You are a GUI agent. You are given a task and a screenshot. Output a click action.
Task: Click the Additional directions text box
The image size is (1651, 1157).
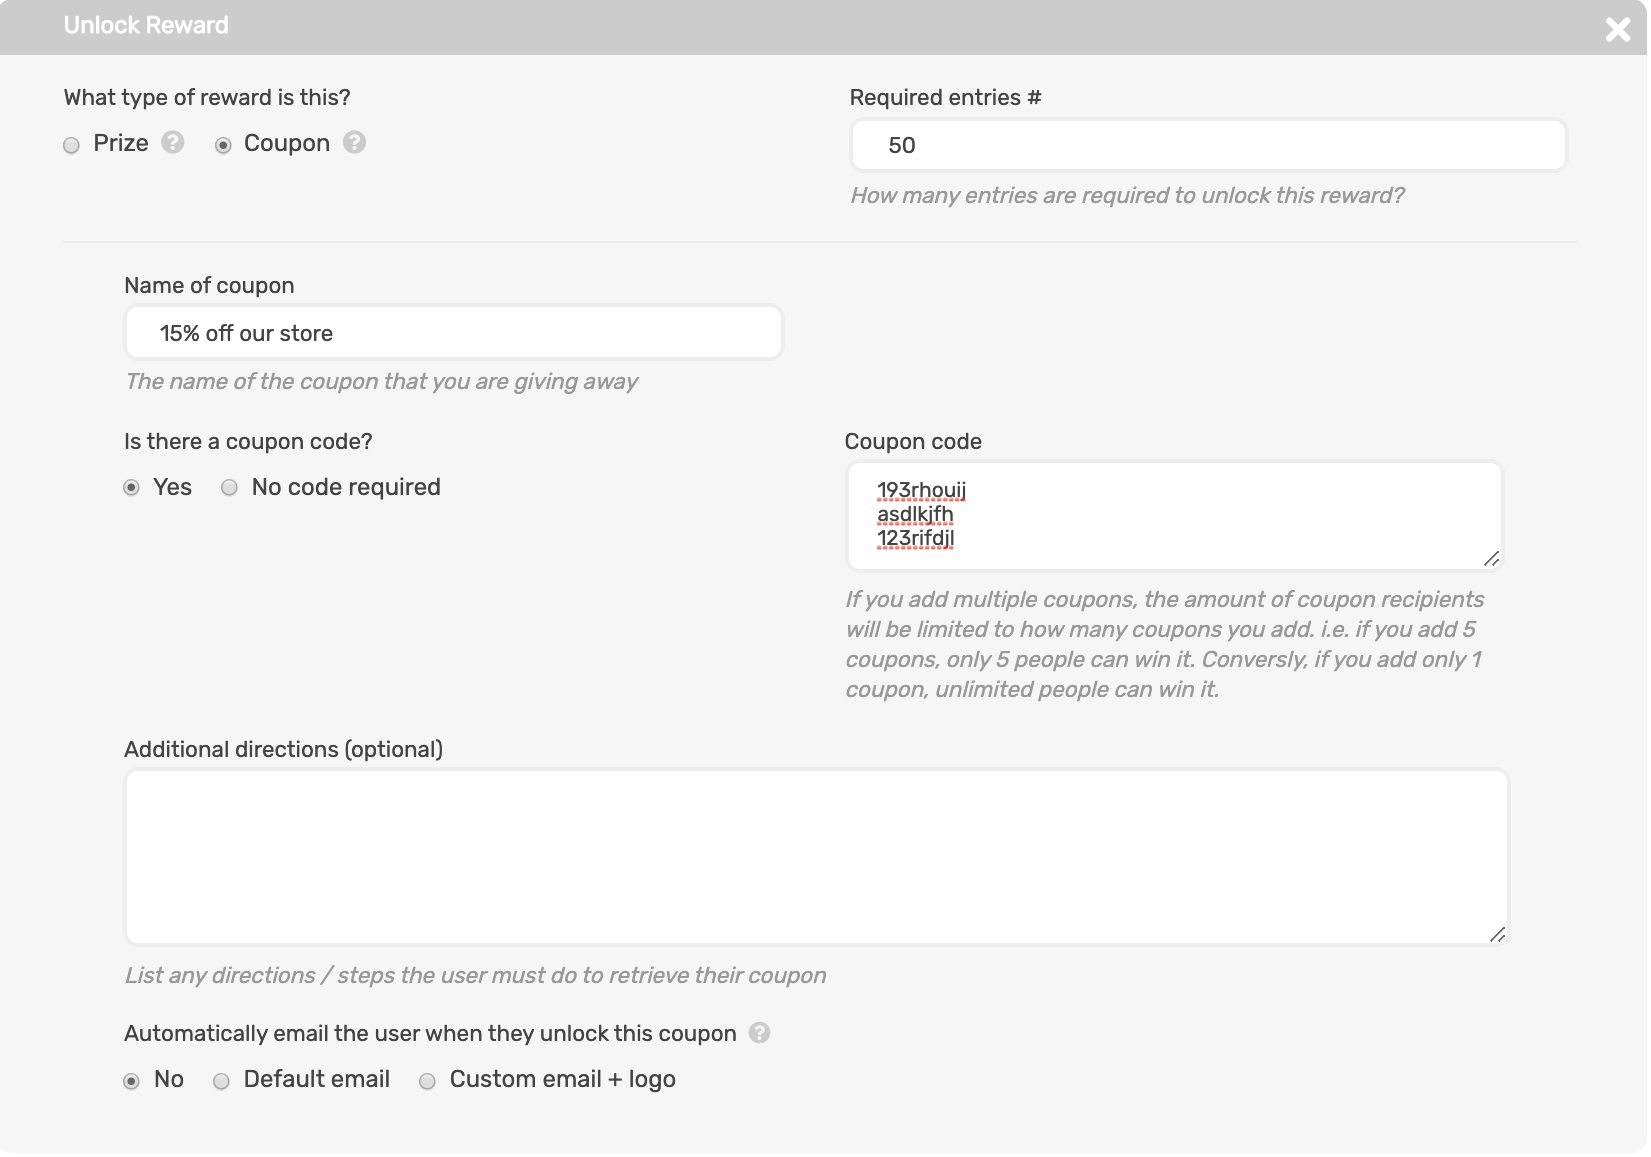point(815,857)
